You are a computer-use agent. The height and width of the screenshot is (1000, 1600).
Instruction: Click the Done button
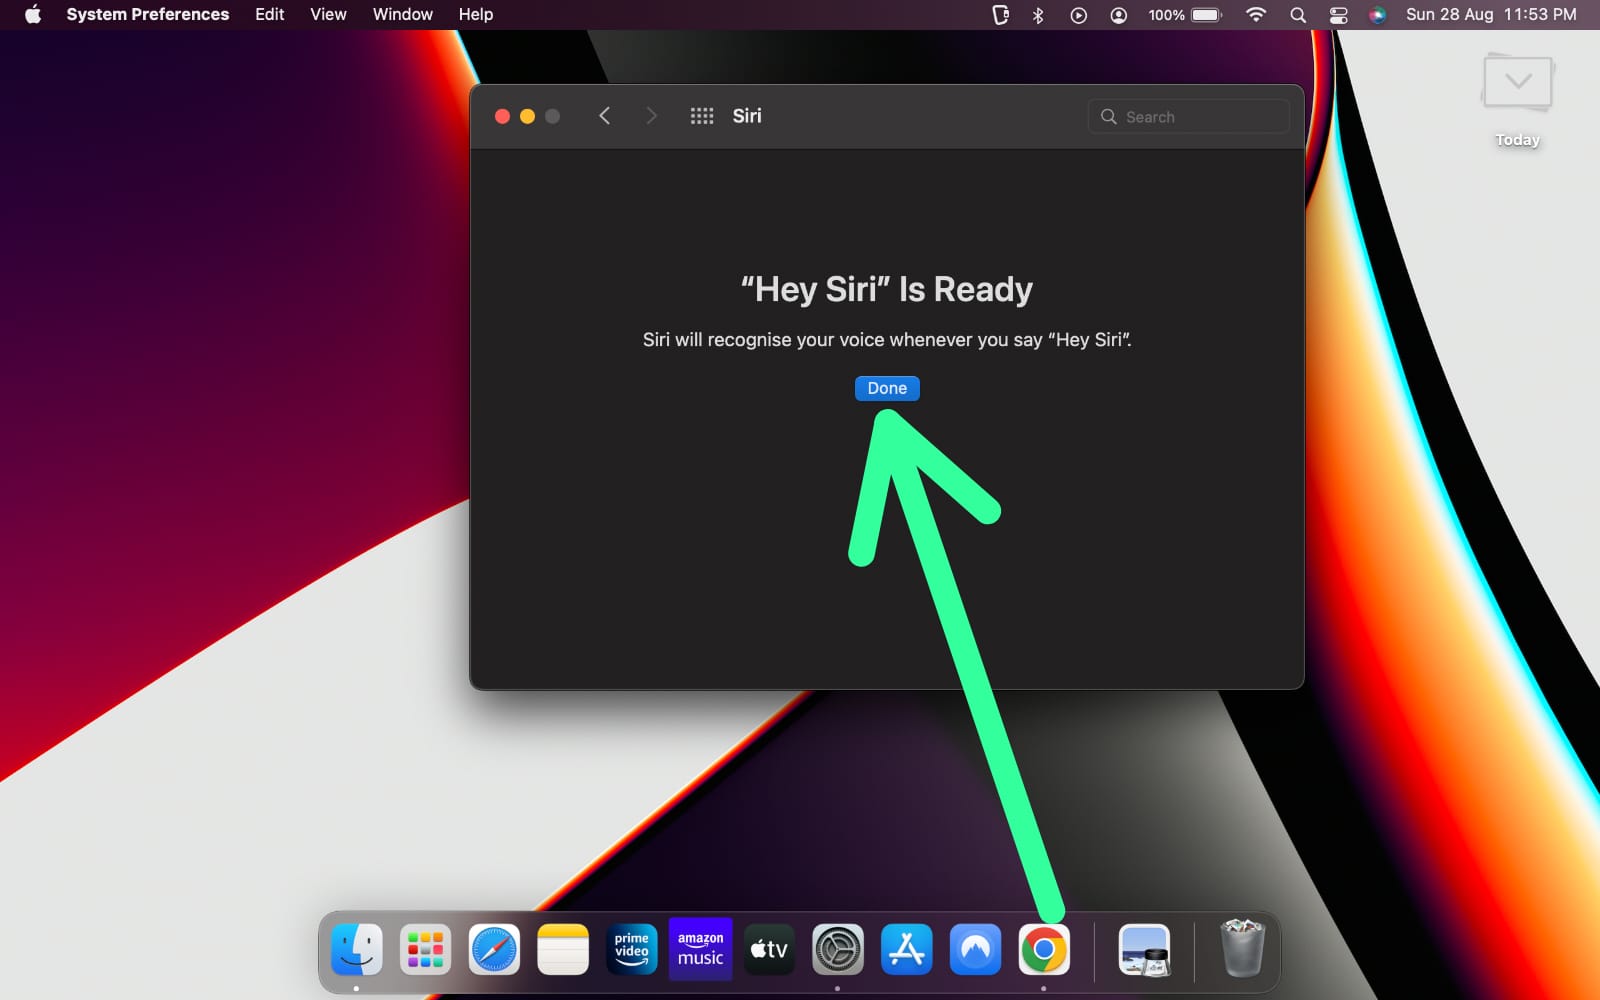coord(887,388)
